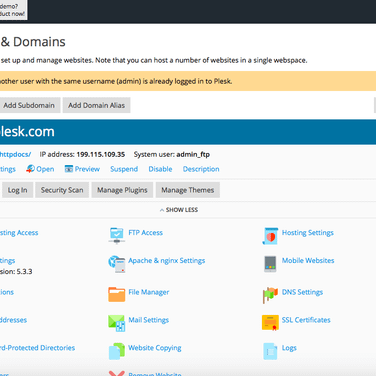Click the Disable domain link
This screenshot has width=376, height=376.
tap(160, 169)
